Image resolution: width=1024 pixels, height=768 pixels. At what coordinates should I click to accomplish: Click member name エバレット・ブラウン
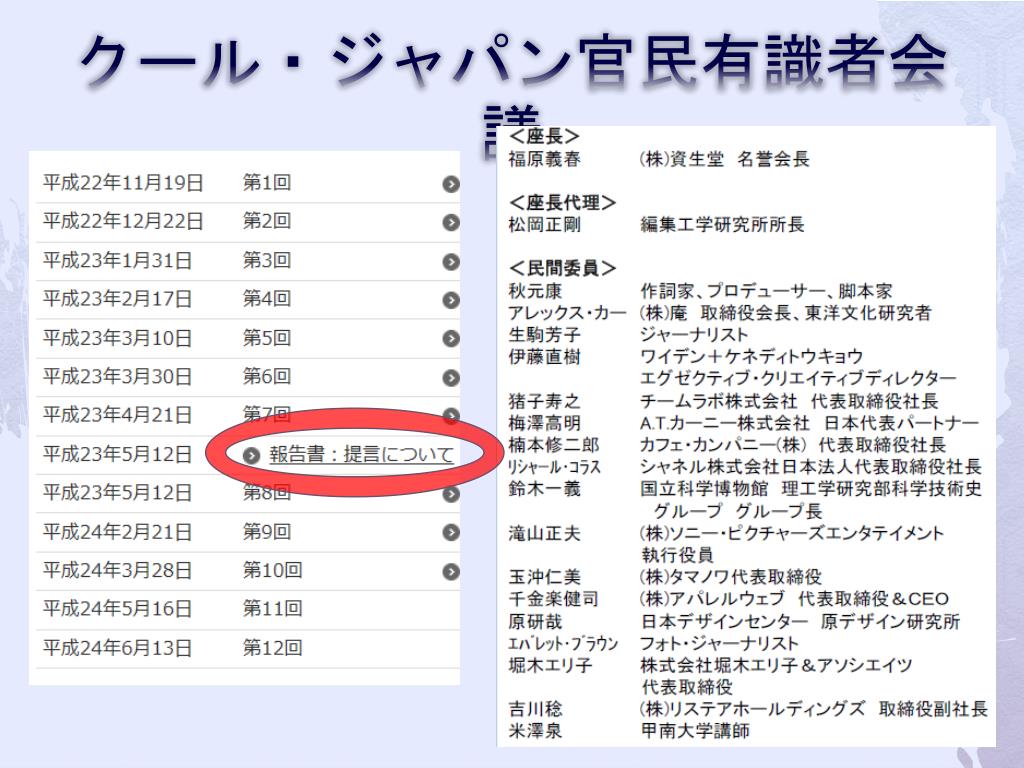click(563, 643)
